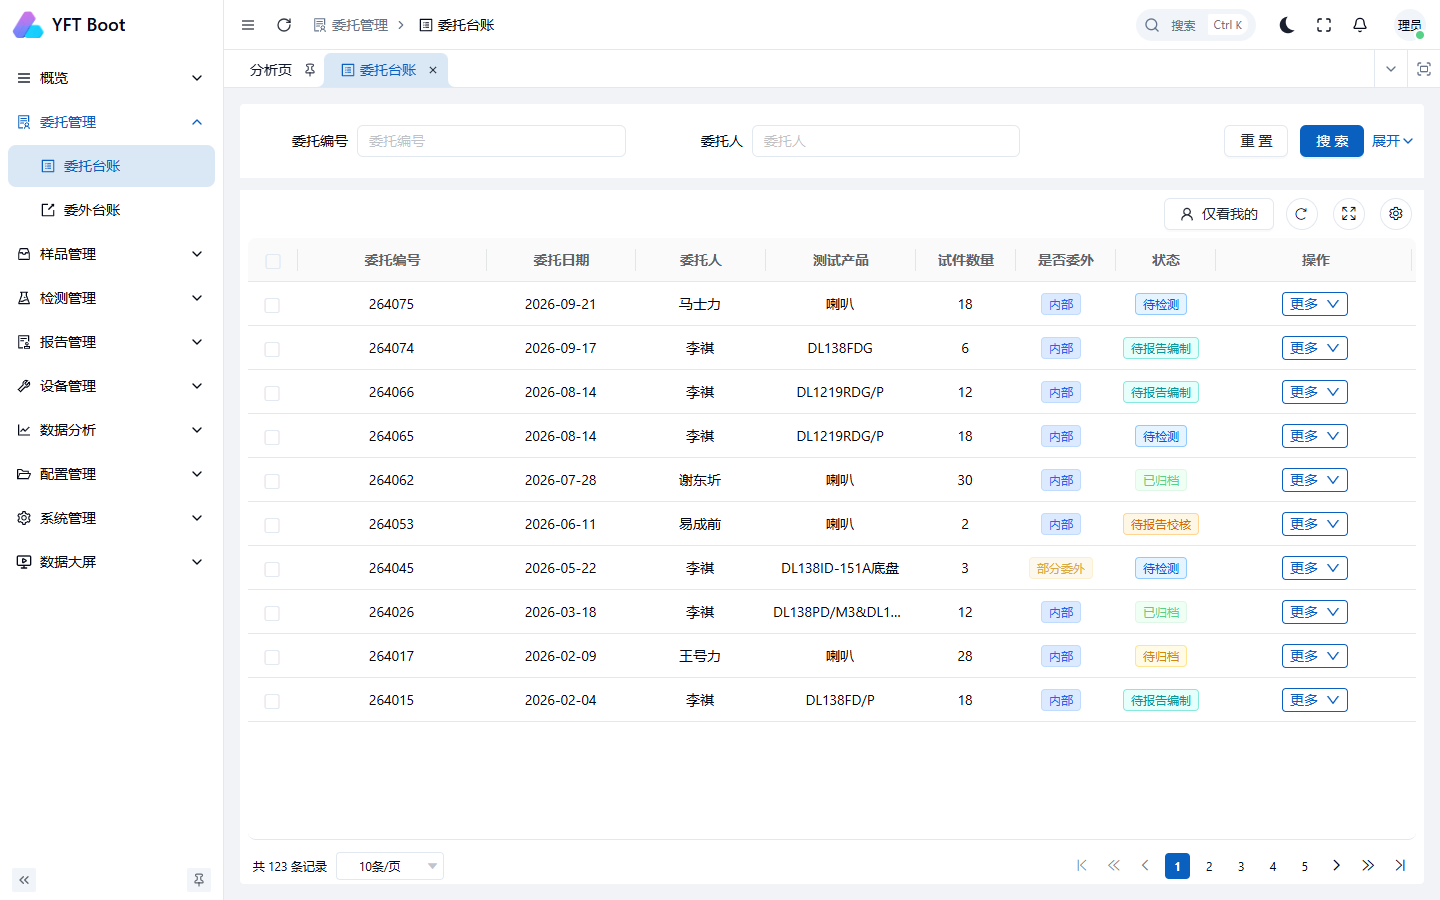Image resolution: width=1440 pixels, height=900 pixels.
Task: Enter fullscreen mode from header icon
Action: pyautogui.click(x=1324, y=25)
